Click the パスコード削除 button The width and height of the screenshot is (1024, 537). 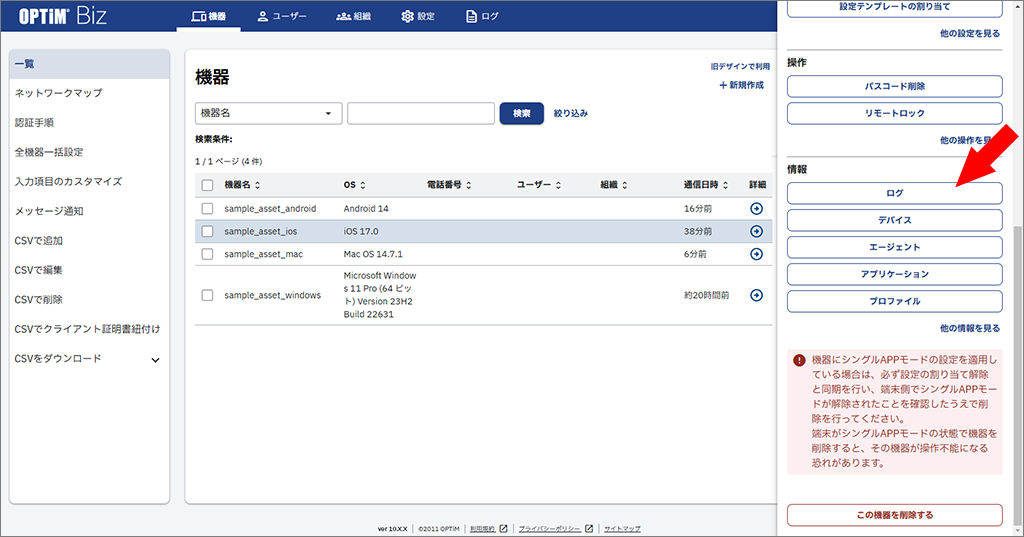pos(895,86)
